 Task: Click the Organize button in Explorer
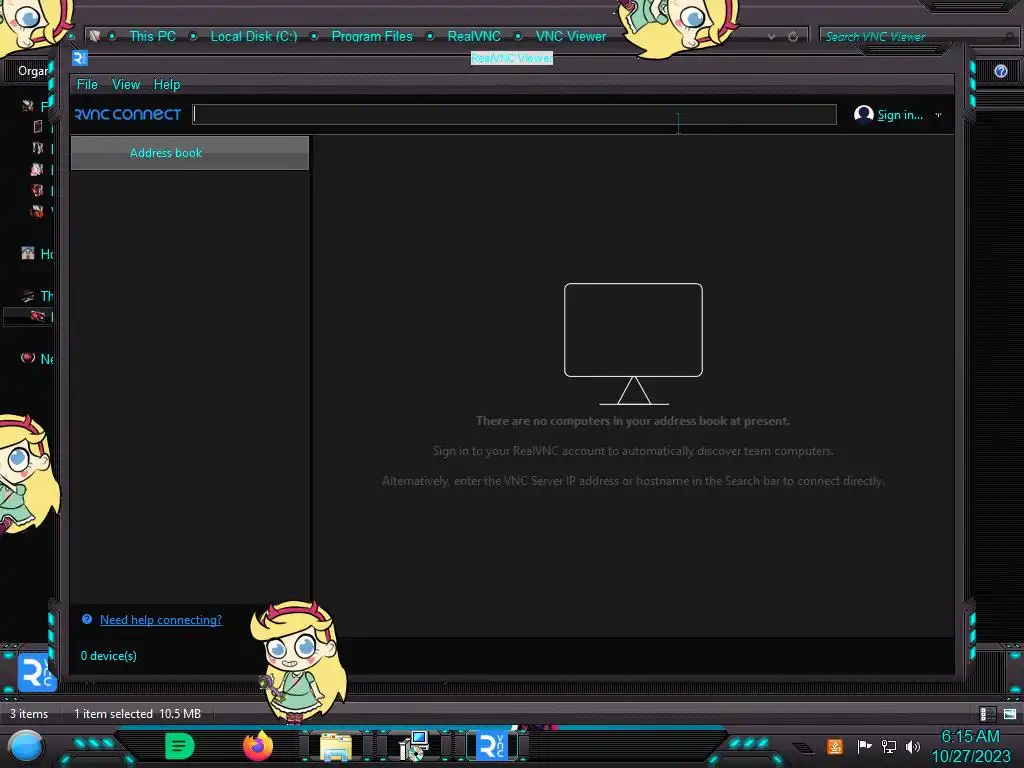[33, 71]
